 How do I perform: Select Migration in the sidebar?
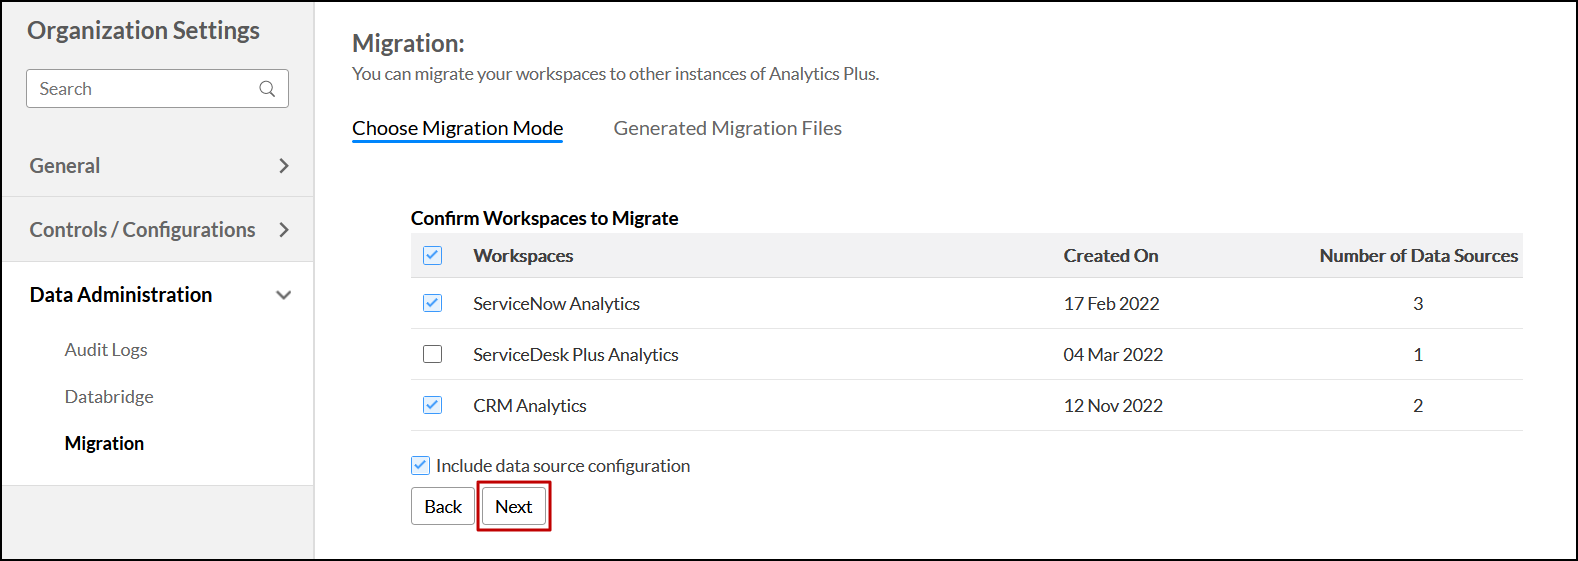(x=104, y=443)
